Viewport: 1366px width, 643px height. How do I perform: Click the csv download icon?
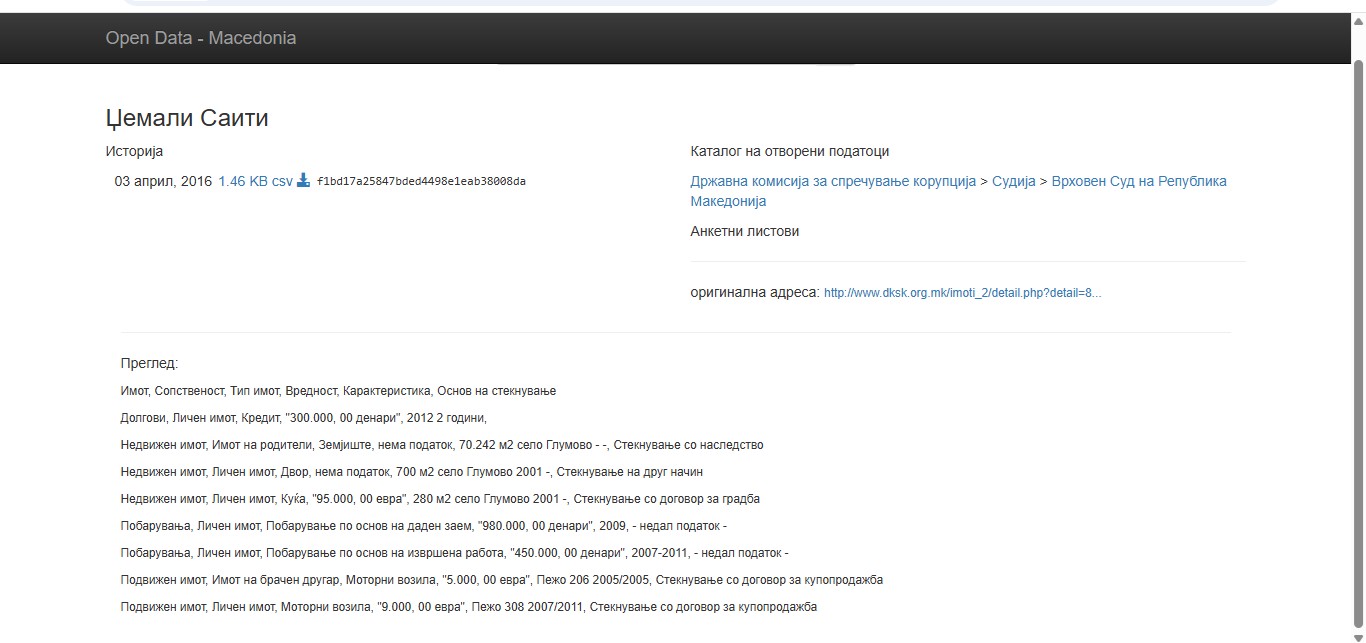304,181
